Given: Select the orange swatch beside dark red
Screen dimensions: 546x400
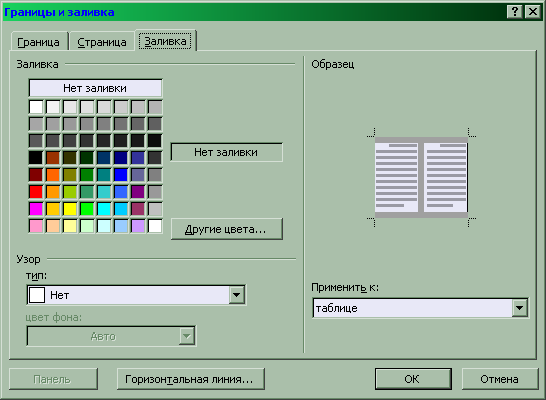Looking at the screenshot, I should (53, 175).
